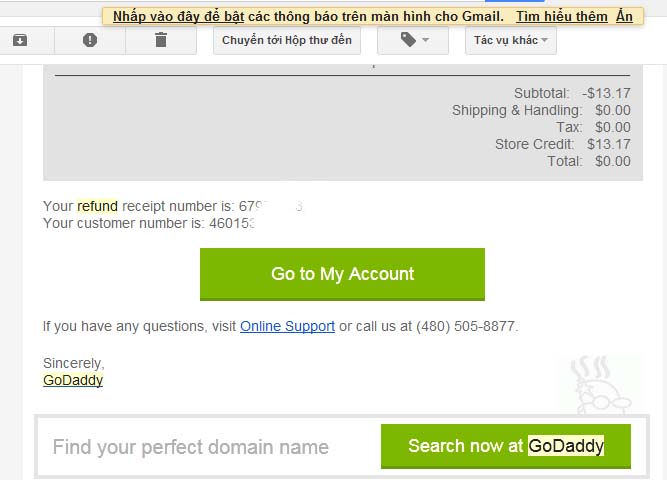Click the GoDaddy signature link
This screenshot has width=667, height=480.
tap(73, 380)
